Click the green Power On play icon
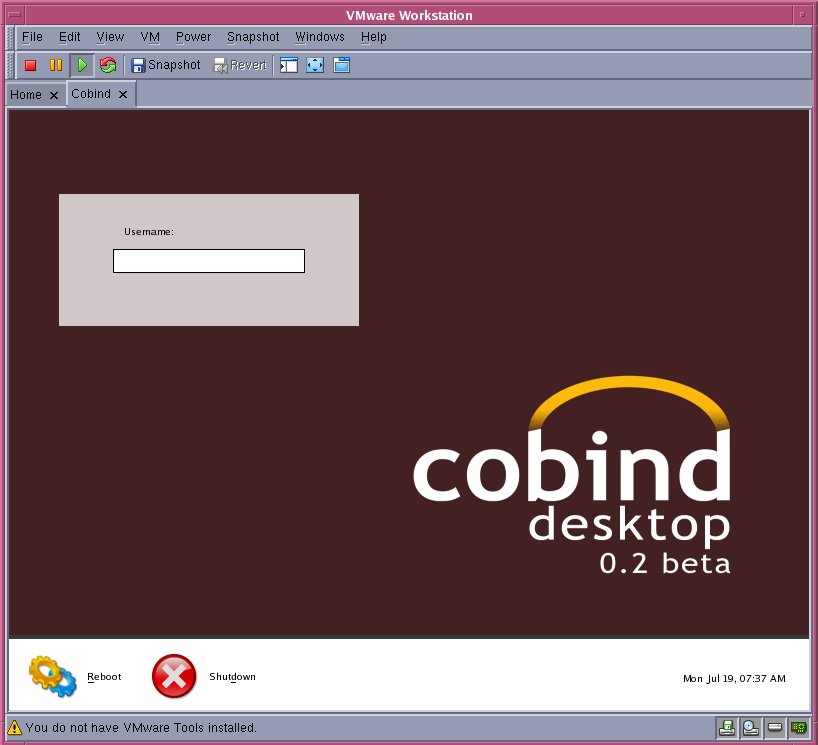This screenshot has width=818, height=745. (82, 65)
